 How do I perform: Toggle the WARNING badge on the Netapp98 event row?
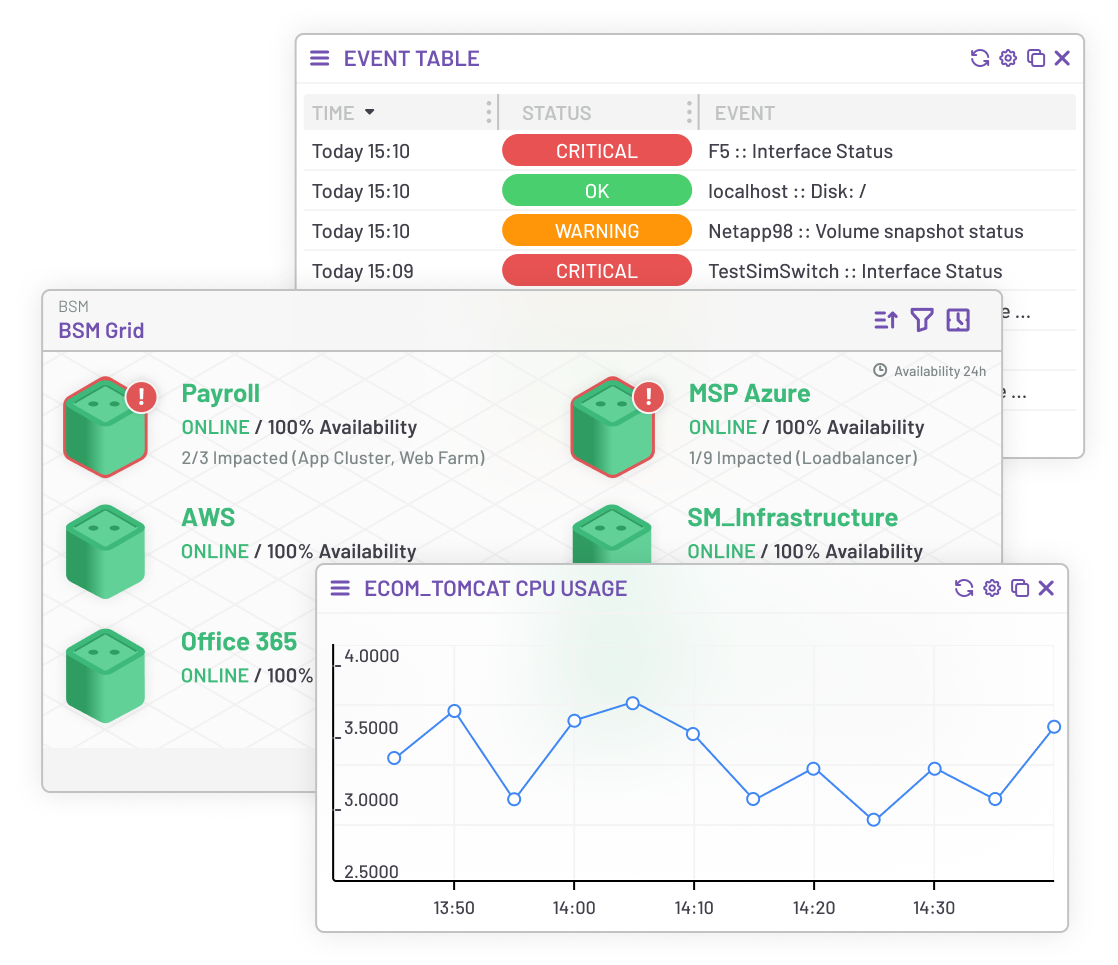(x=596, y=230)
